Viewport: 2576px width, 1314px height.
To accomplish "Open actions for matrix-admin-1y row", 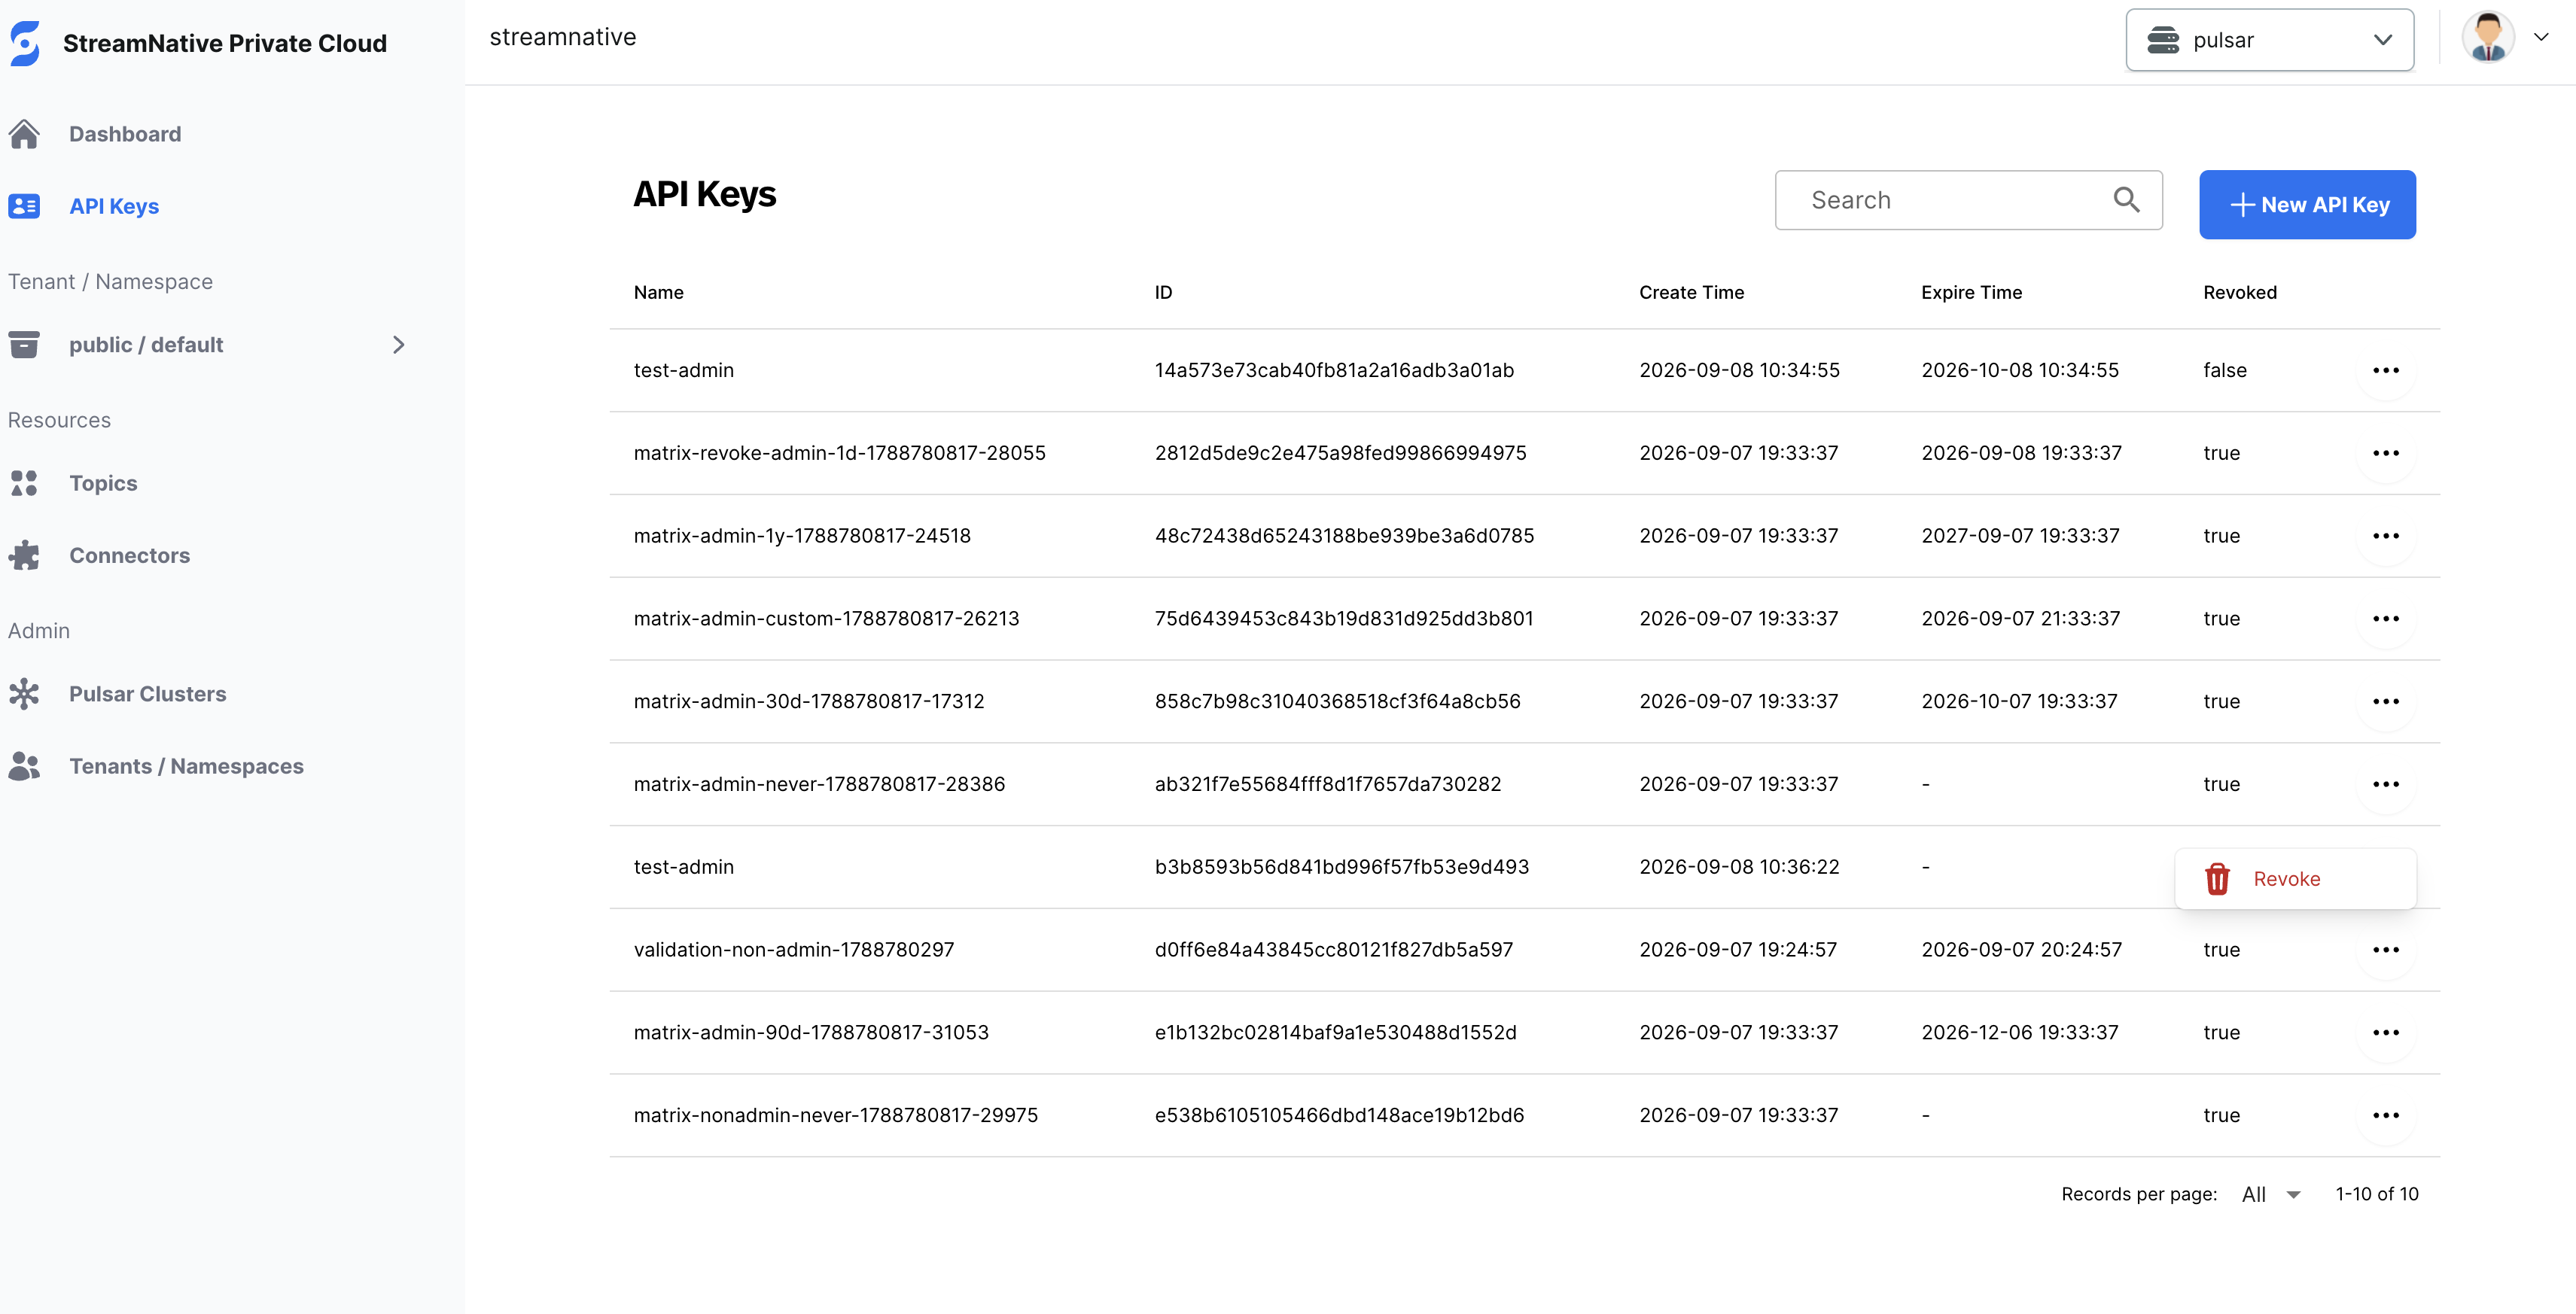I will 2386,536.
